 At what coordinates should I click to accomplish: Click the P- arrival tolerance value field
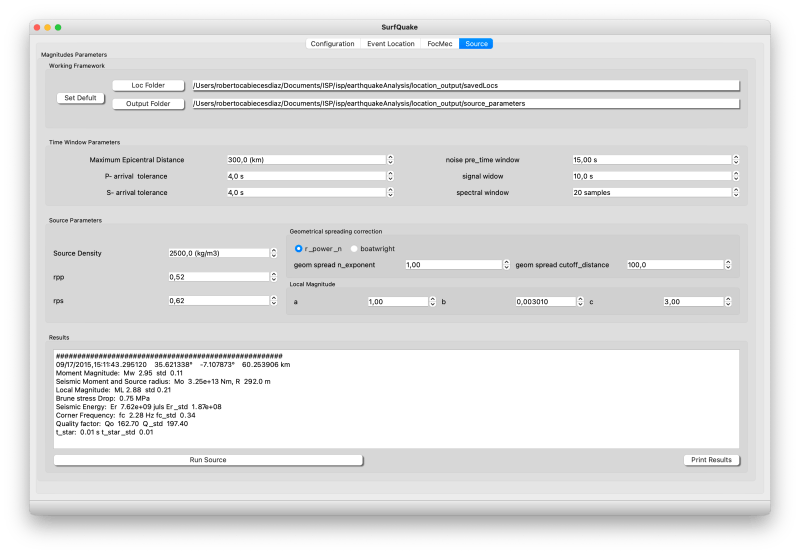(306, 176)
